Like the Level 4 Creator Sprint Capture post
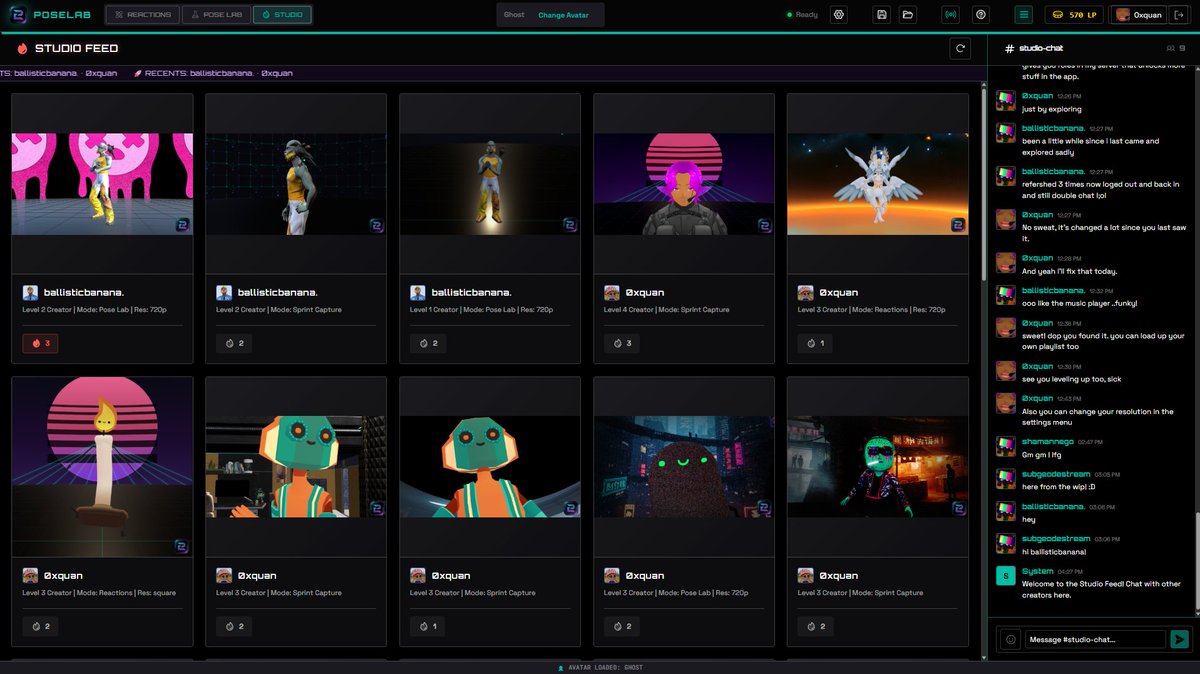 point(621,343)
